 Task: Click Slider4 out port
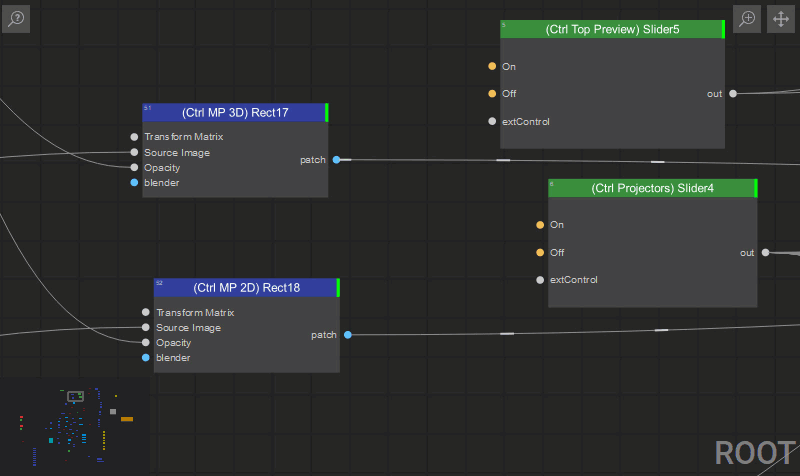pyautogui.click(x=765, y=252)
